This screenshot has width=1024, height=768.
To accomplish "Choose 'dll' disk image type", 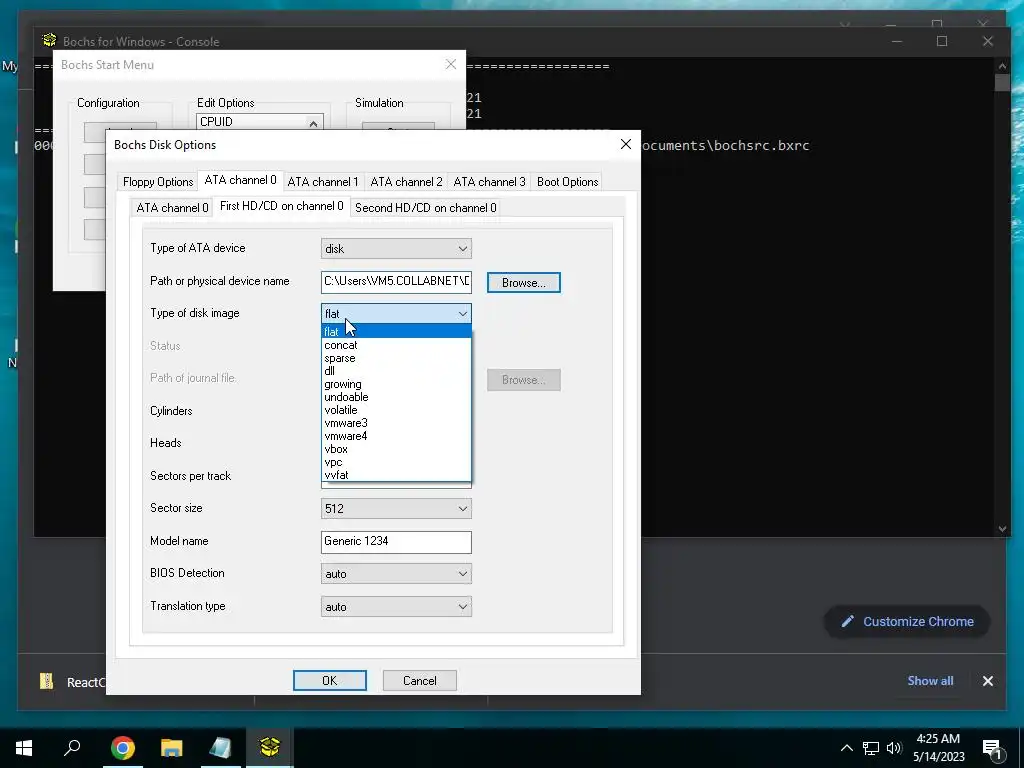I will pyautogui.click(x=396, y=371).
